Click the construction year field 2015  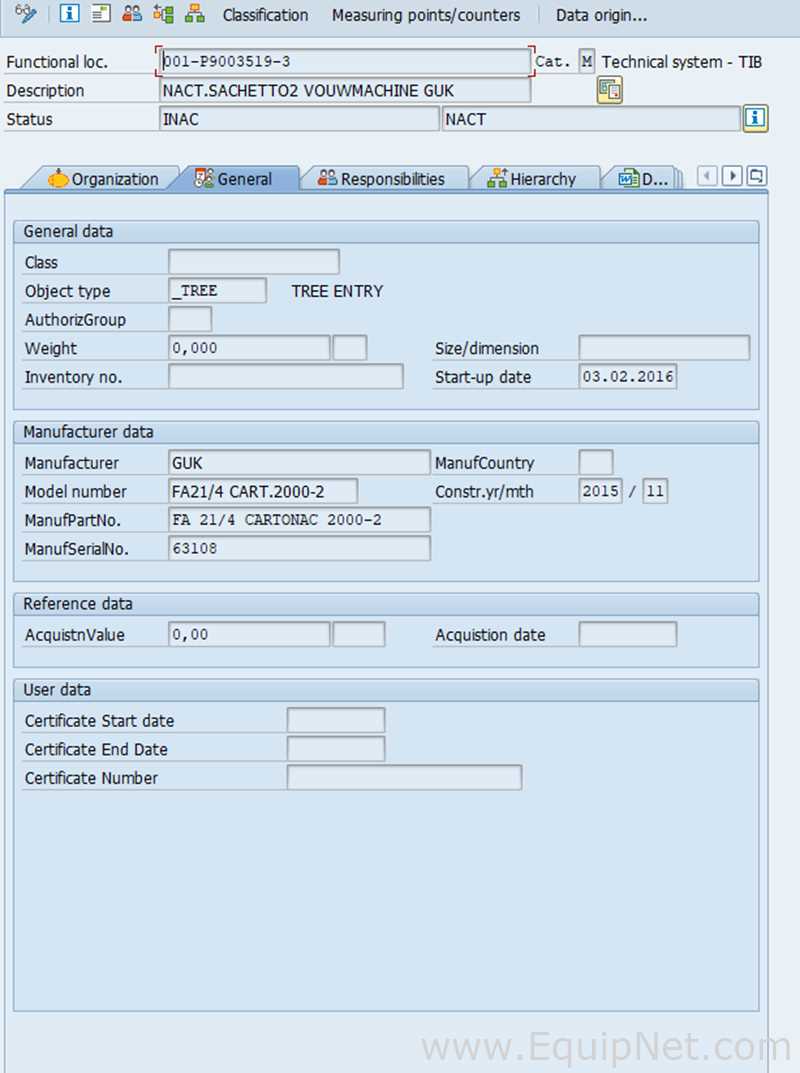[600, 491]
